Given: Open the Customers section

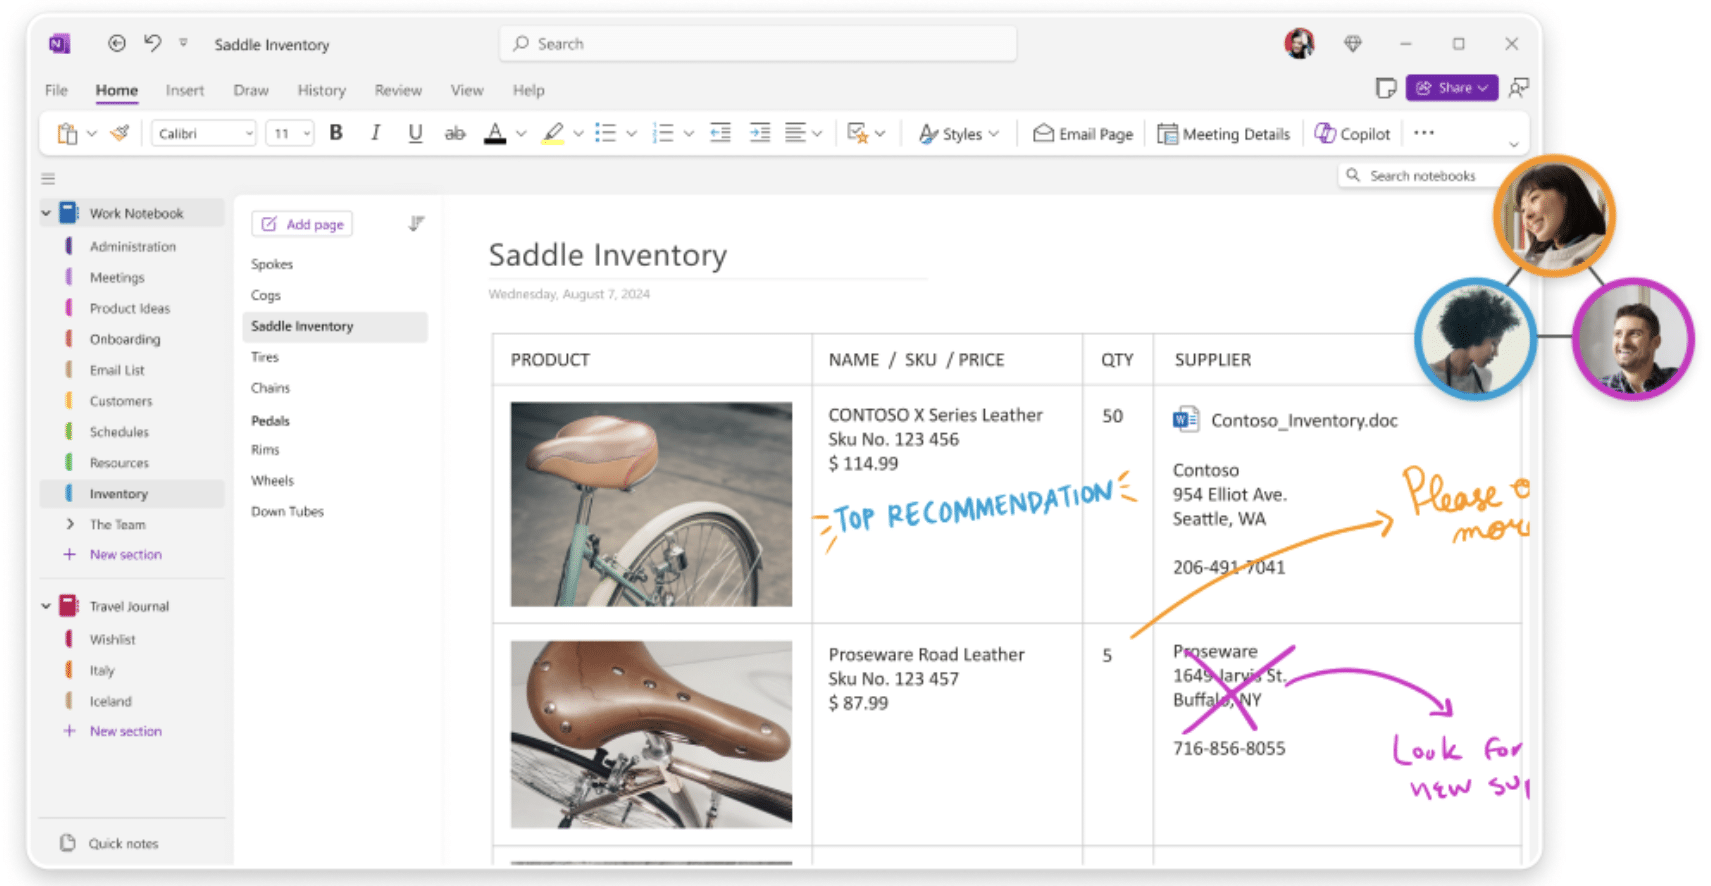Looking at the screenshot, I should pyautogui.click(x=121, y=401).
